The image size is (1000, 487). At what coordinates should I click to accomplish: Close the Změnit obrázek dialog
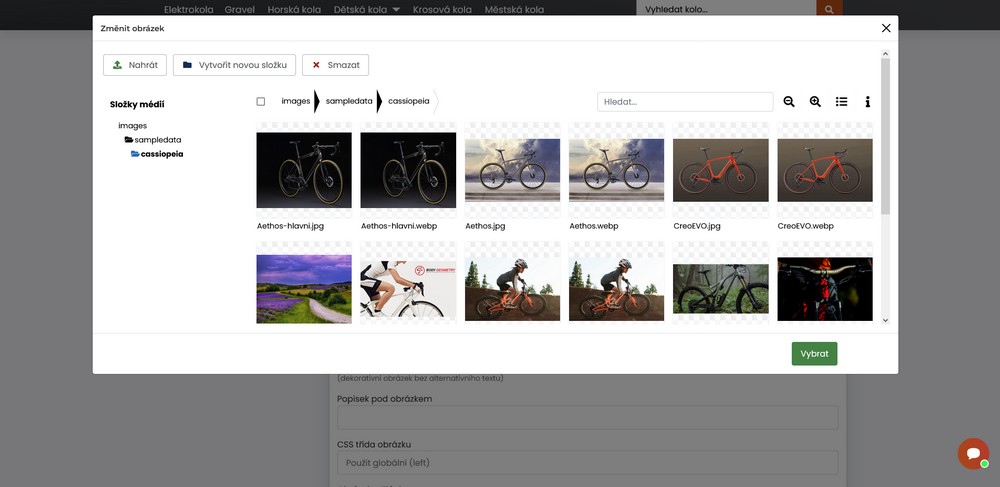pos(885,28)
